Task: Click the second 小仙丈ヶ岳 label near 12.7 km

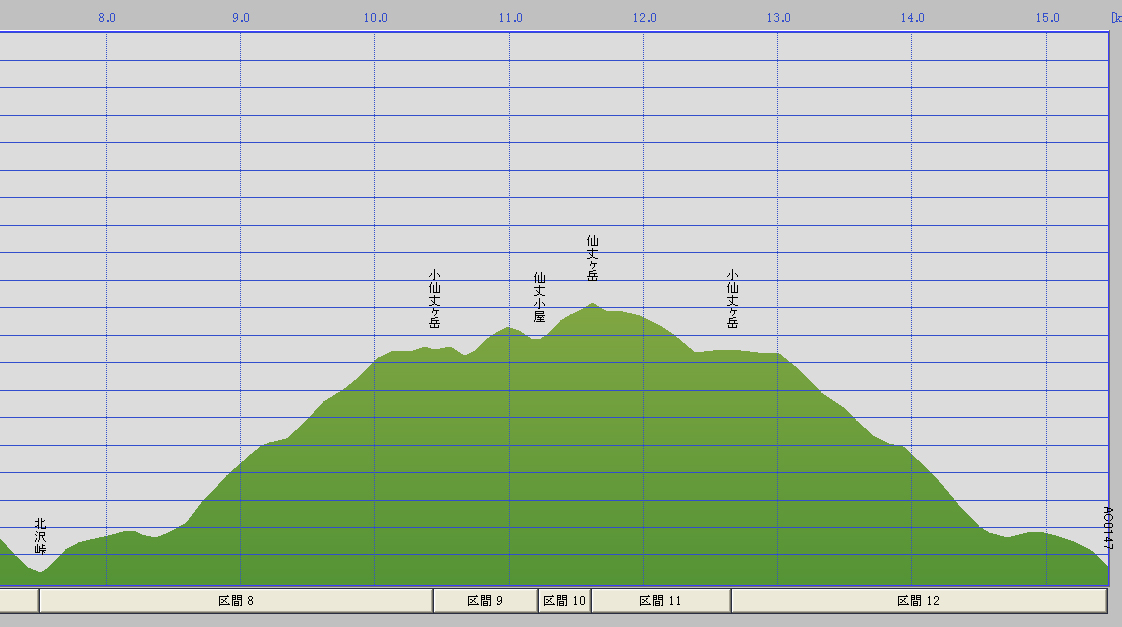Action: pyautogui.click(x=732, y=299)
